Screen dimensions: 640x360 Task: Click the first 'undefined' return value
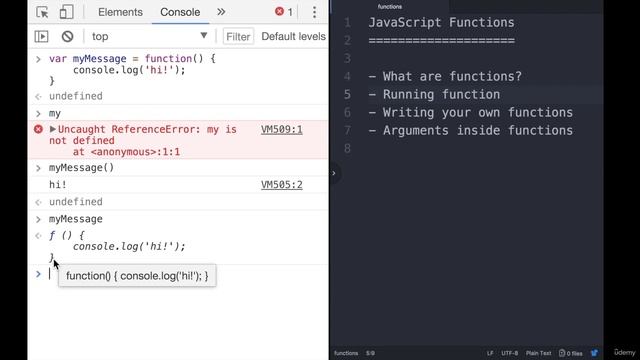pyautogui.click(x=76, y=96)
